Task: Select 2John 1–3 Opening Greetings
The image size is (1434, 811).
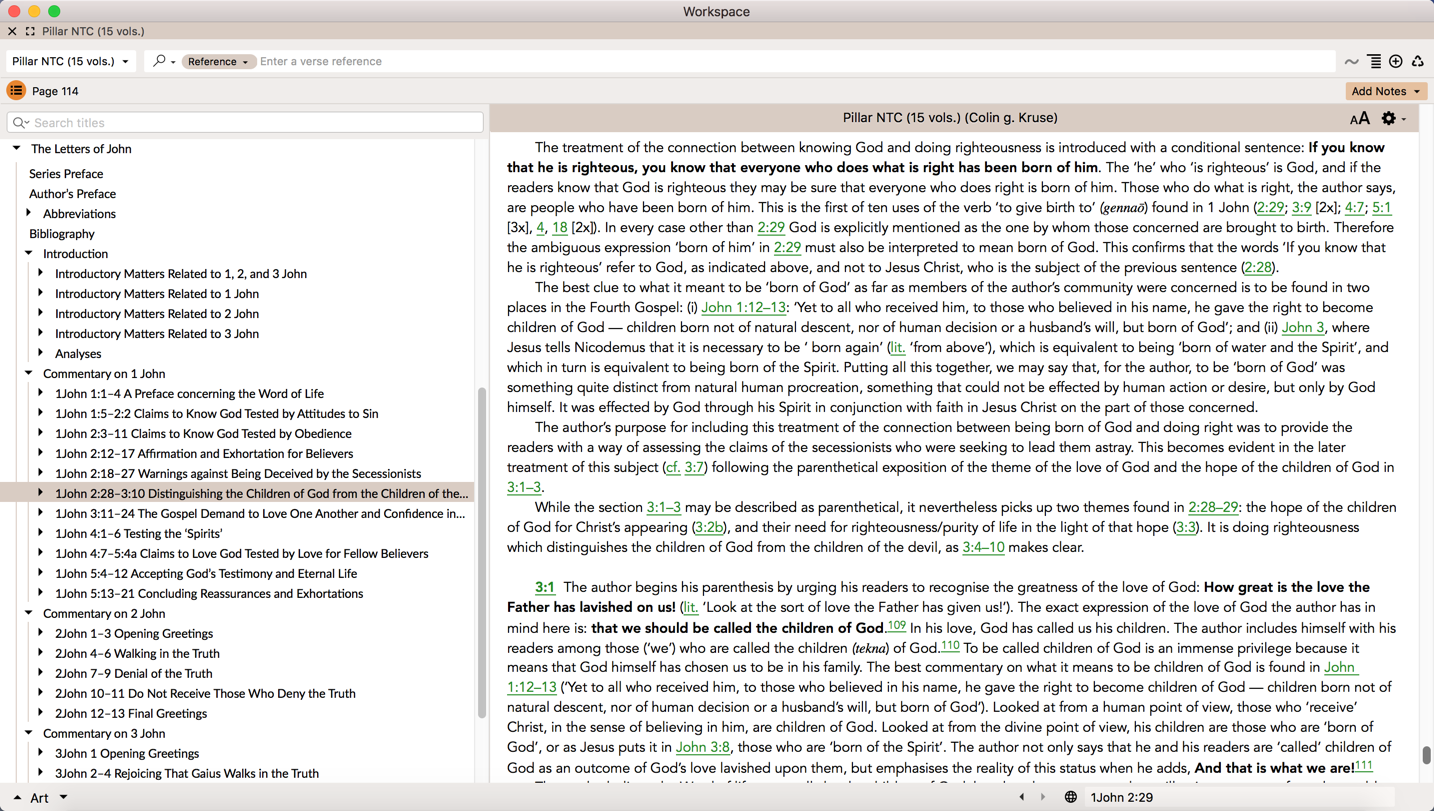Action: coord(134,634)
